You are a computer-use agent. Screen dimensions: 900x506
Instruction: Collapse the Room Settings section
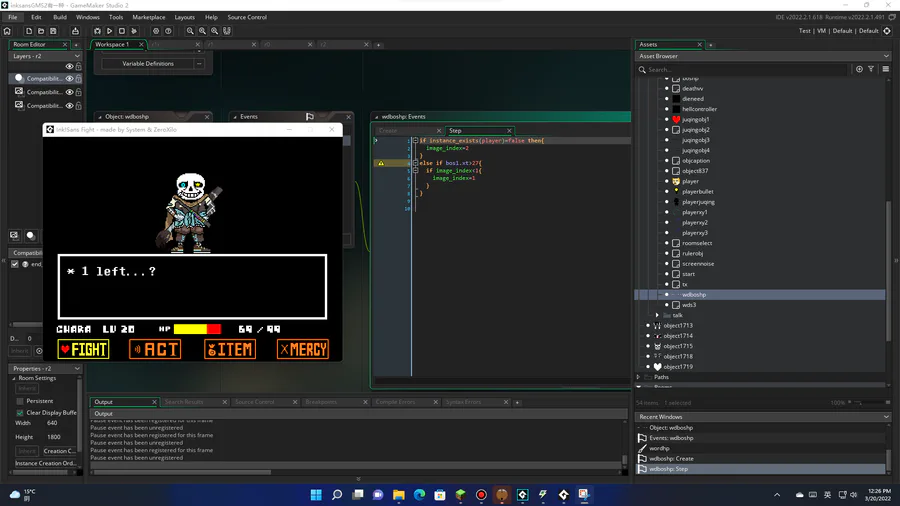(x=14, y=379)
